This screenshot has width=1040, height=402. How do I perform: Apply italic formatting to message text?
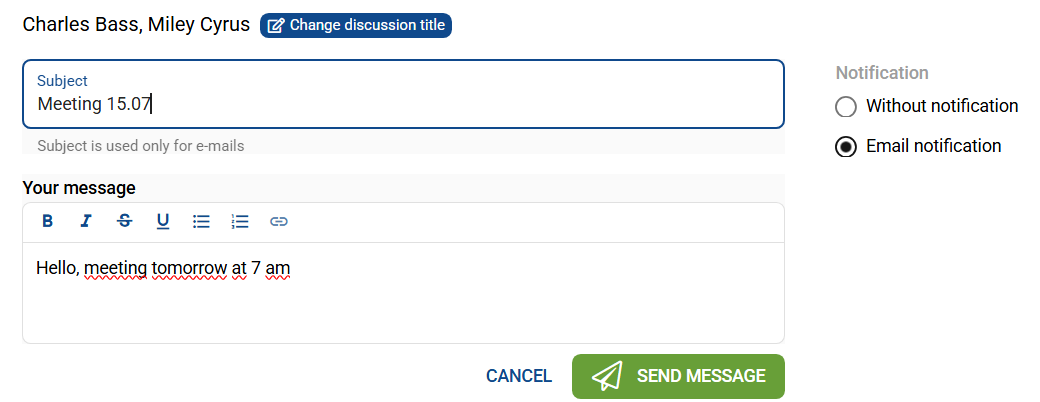tap(86, 221)
